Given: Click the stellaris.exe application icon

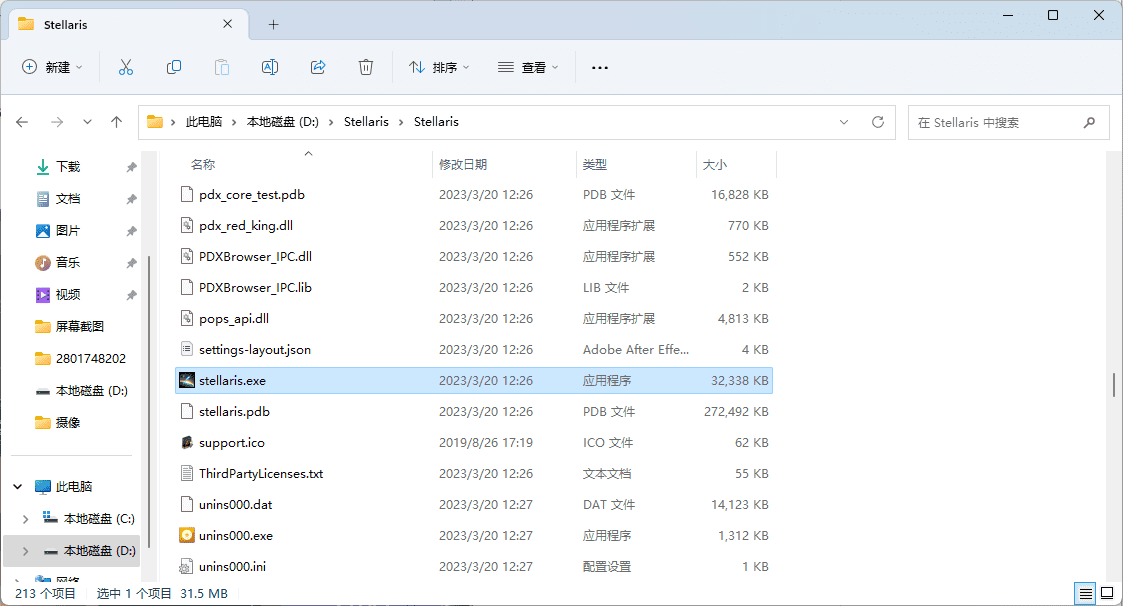Looking at the screenshot, I should coord(187,380).
